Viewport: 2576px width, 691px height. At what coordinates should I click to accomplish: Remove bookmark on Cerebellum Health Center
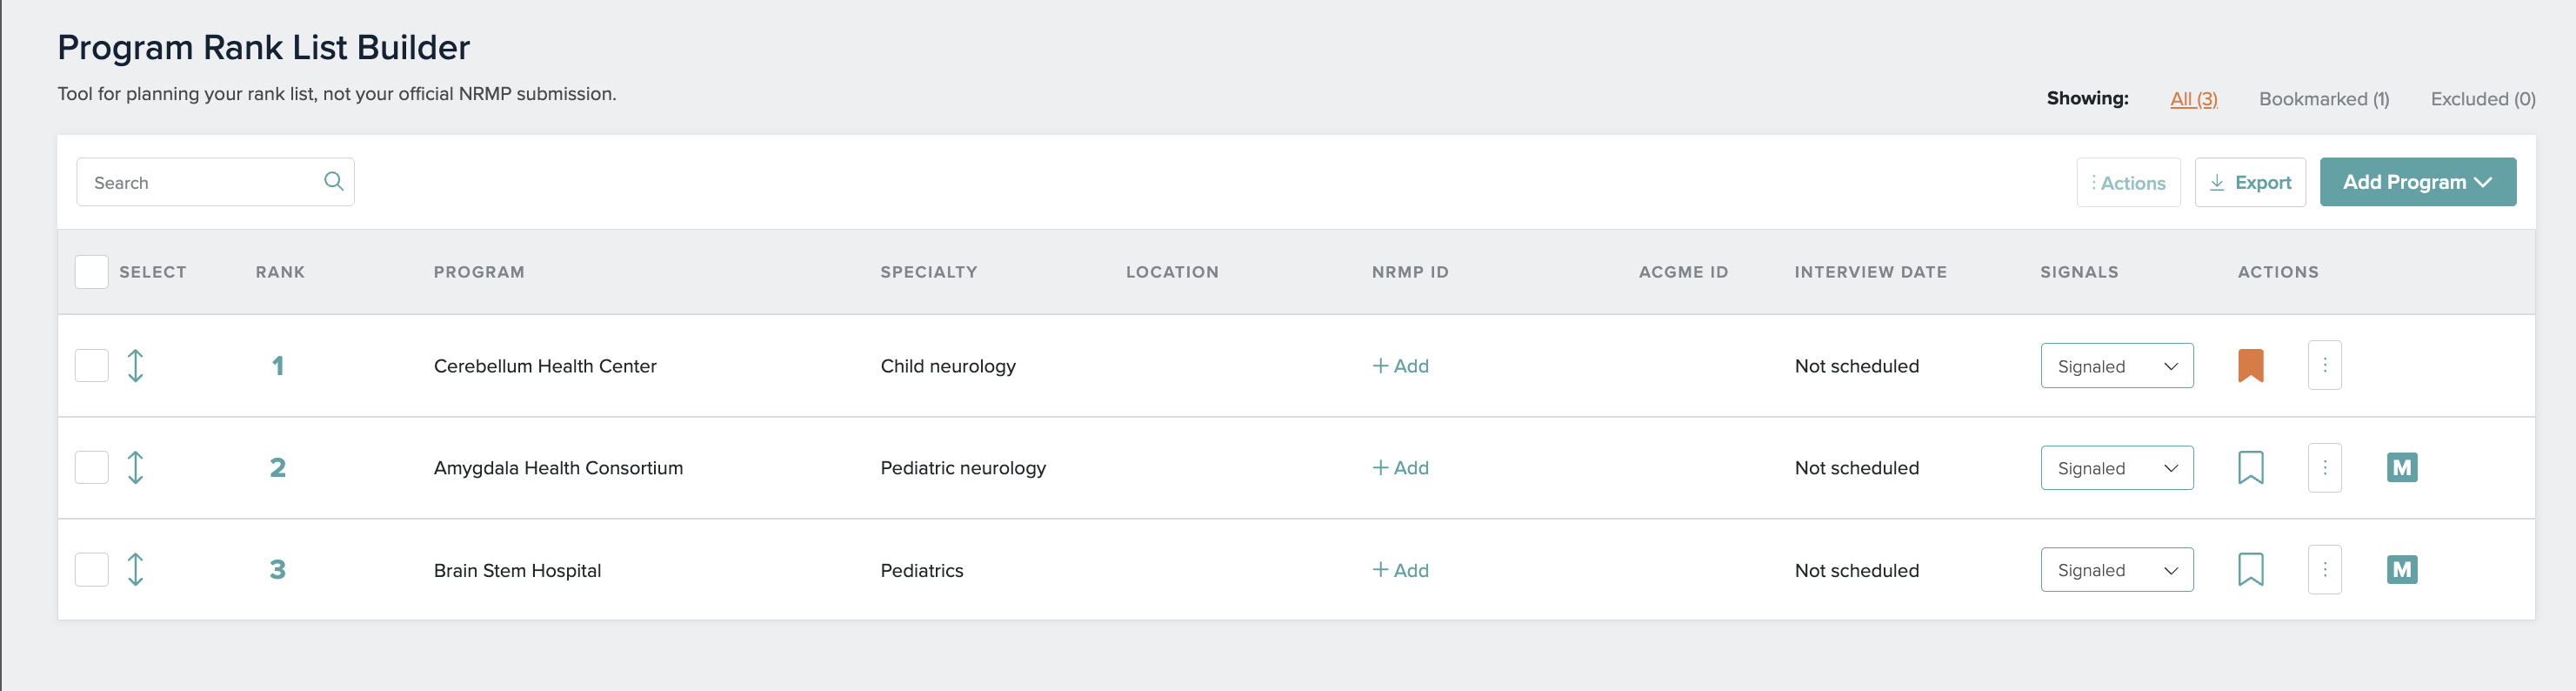2250,366
